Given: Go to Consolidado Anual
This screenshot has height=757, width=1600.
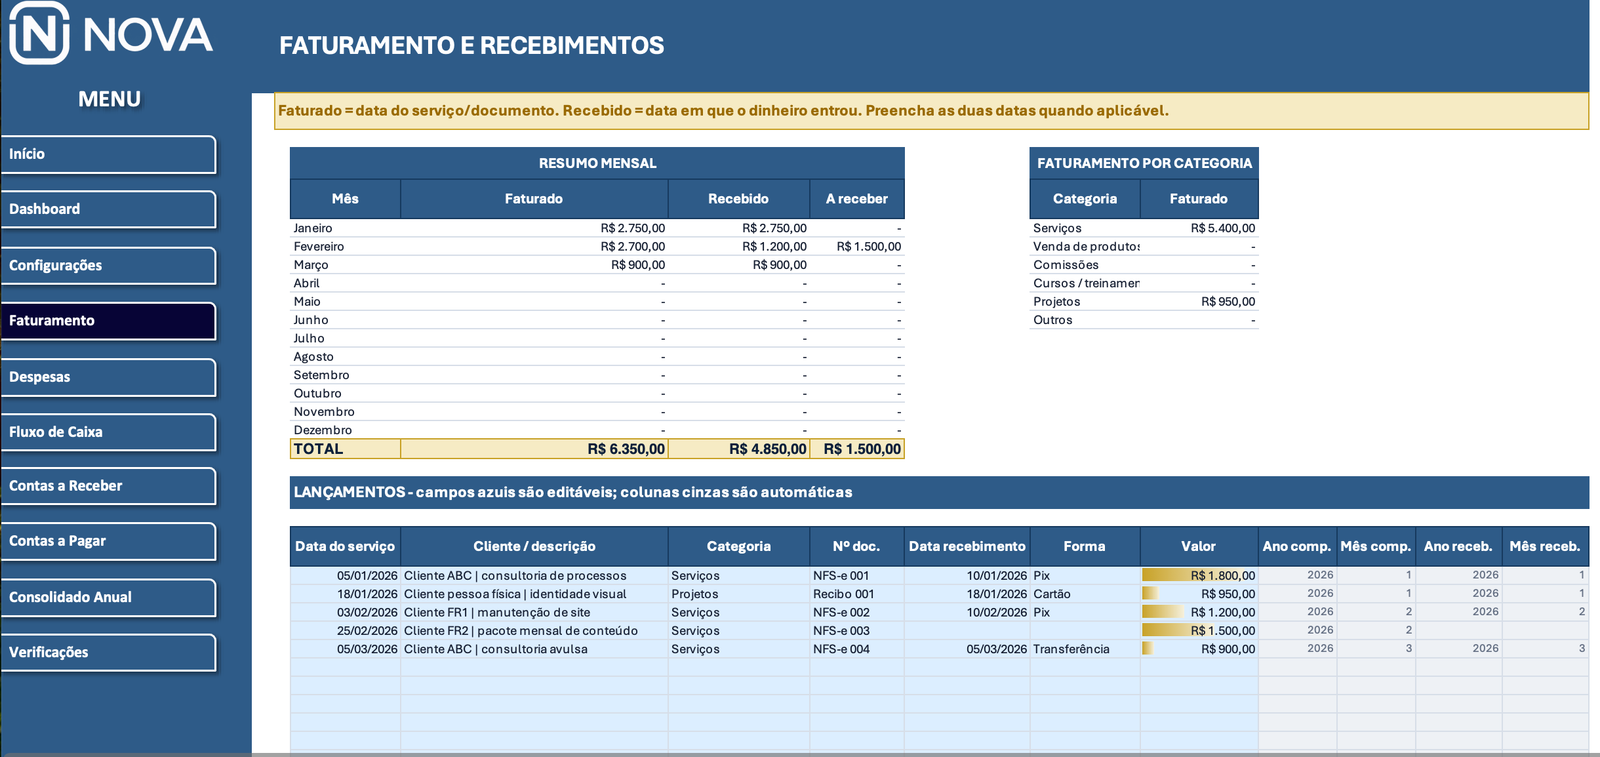Looking at the screenshot, I should [108, 597].
